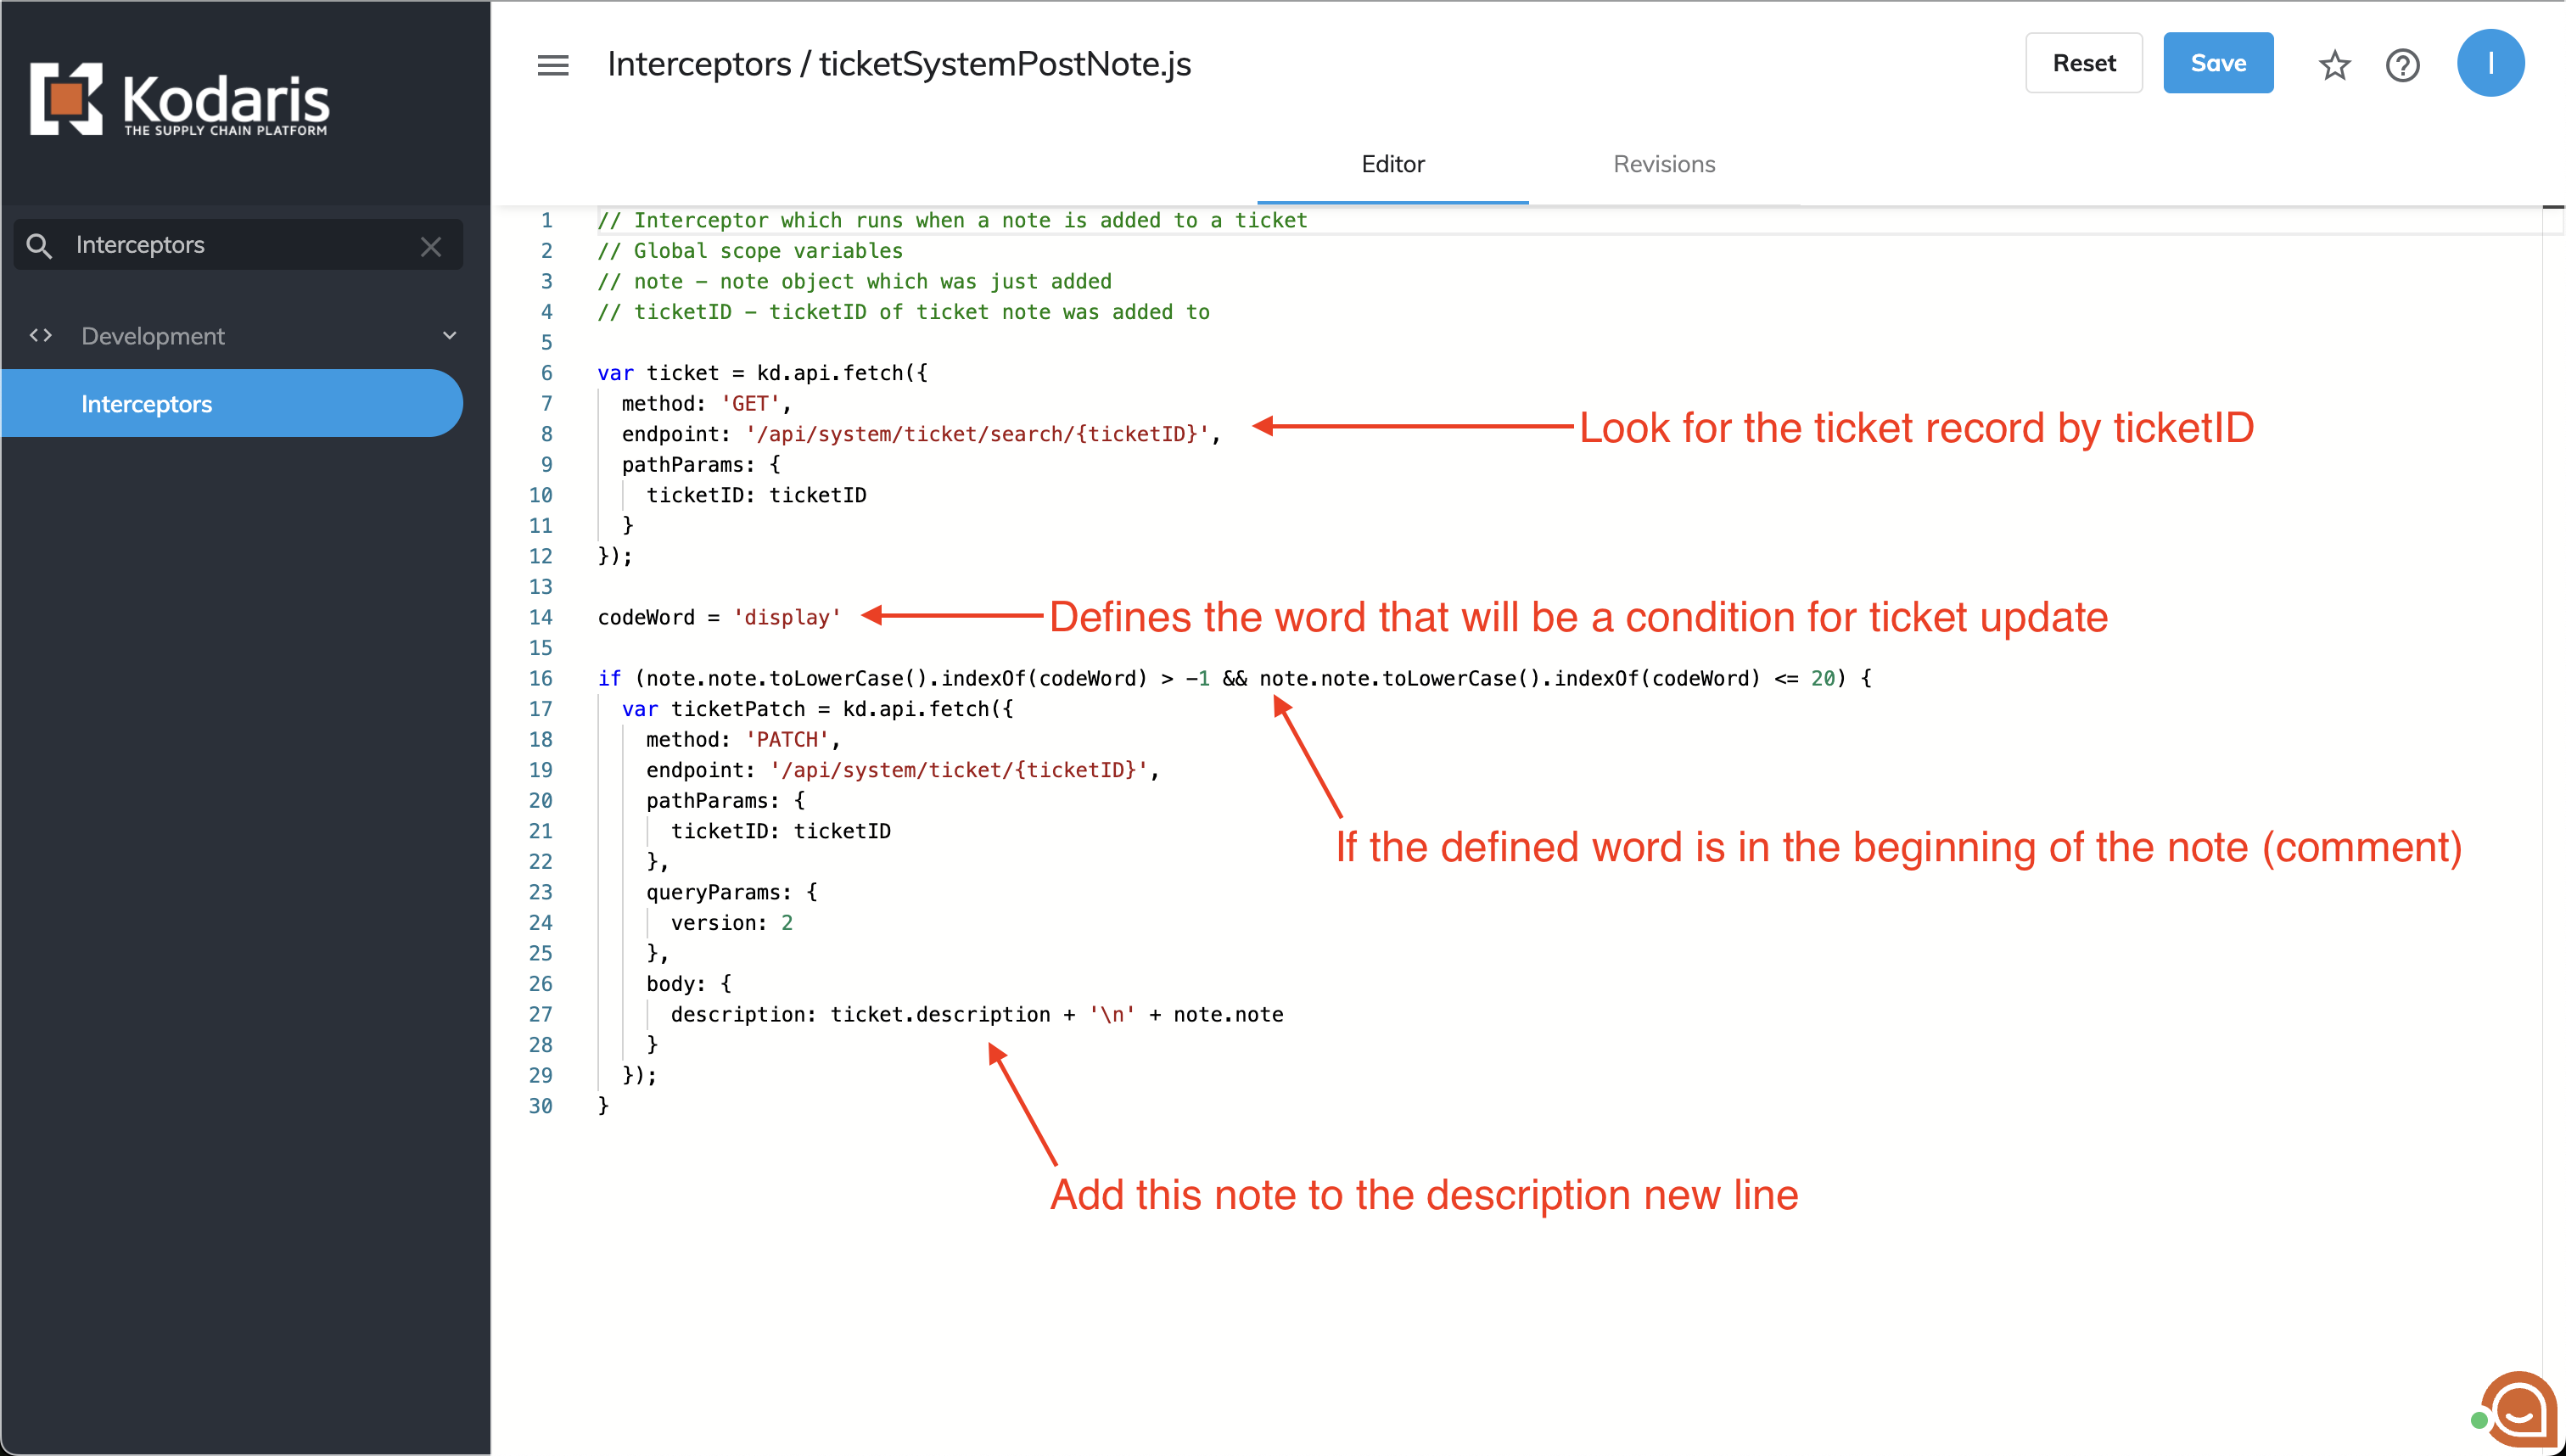Screen dimensions: 2566x1456
Task: Clear the Interceptors search text
Action: [431, 246]
